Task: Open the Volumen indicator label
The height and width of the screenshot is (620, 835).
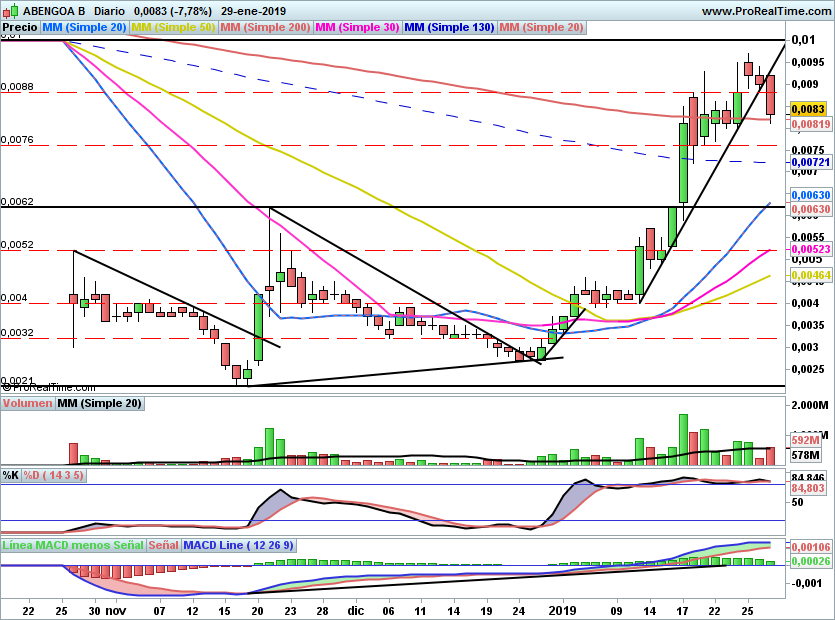Action: (x=27, y=404)
